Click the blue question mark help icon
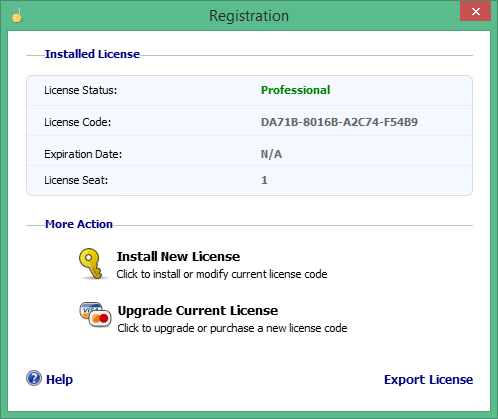498x419 pixels. 34,378
